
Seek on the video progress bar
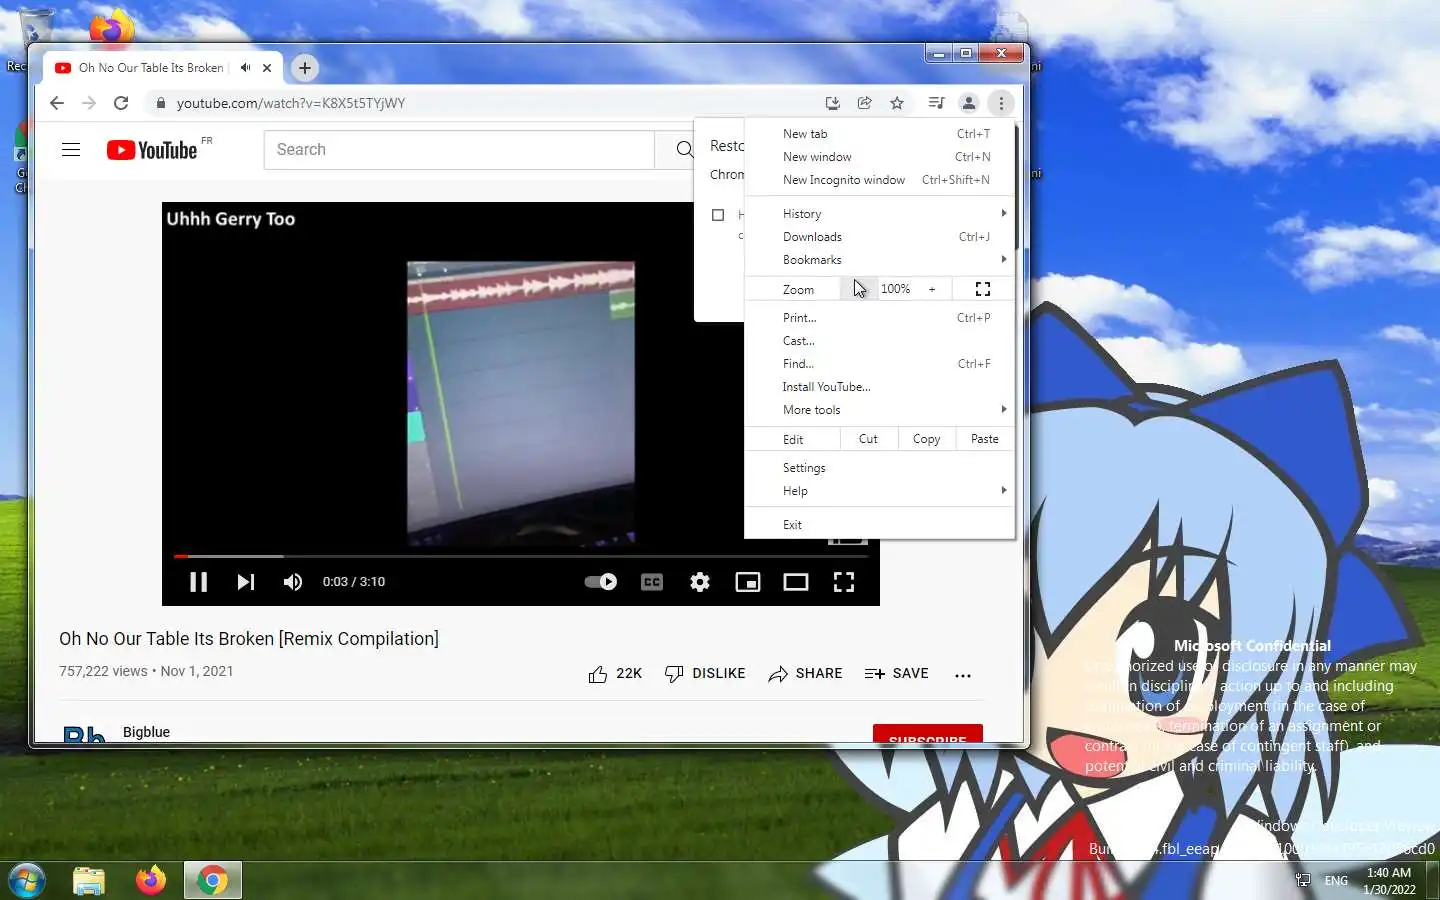(520, 556)
